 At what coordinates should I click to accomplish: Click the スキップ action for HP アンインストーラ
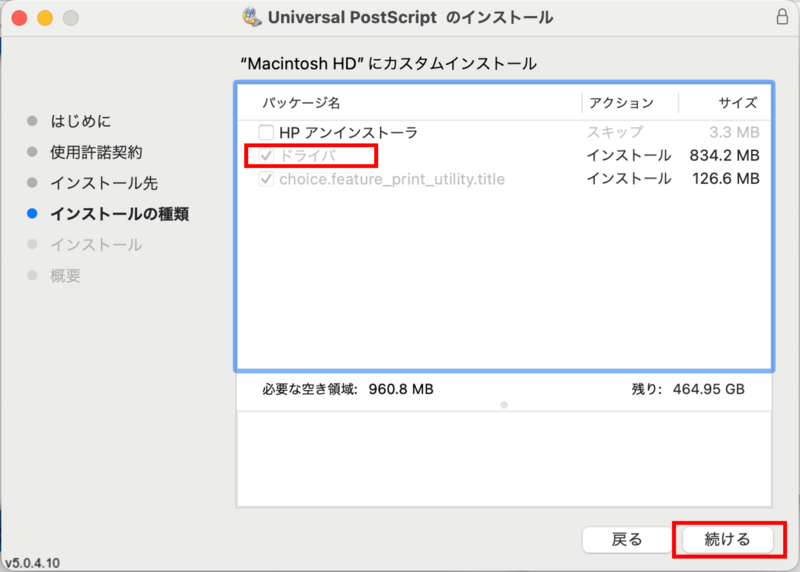coord(615,132)
